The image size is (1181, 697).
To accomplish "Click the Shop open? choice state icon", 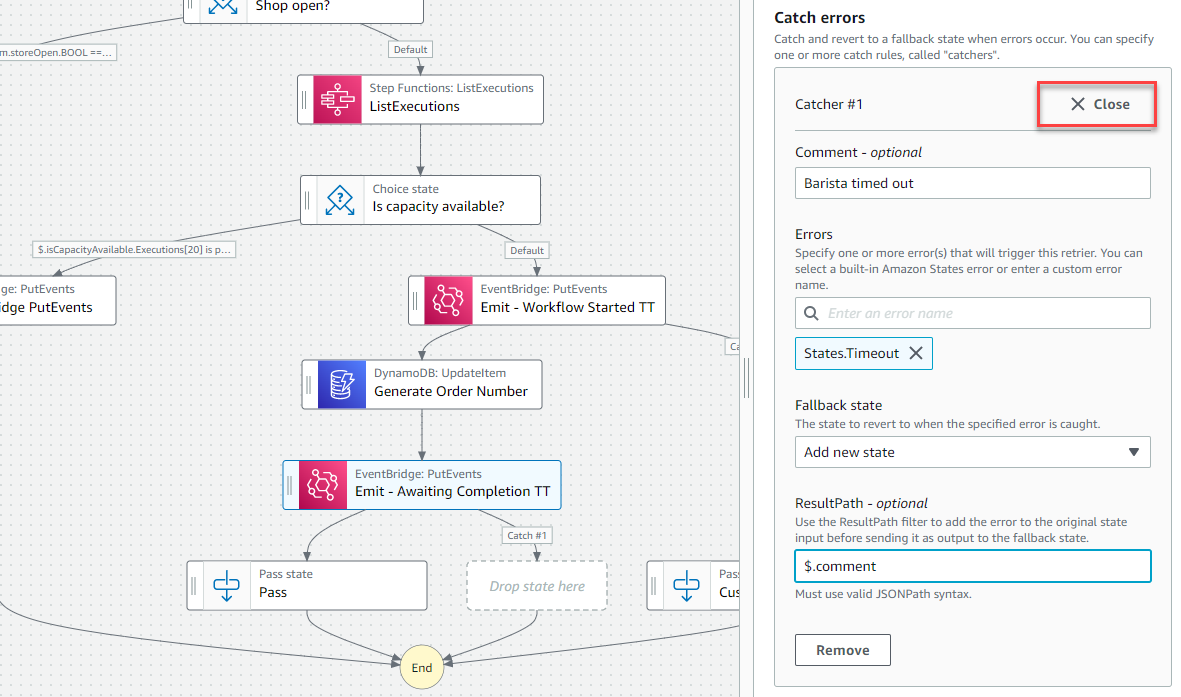I will click(x=223, y=8).
